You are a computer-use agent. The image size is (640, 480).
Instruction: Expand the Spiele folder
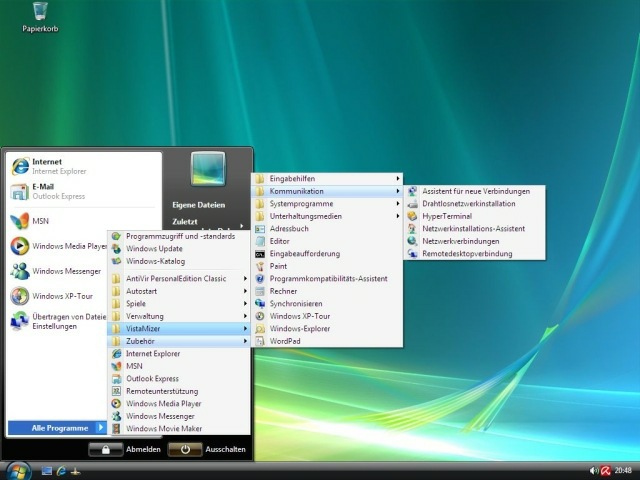179,304
